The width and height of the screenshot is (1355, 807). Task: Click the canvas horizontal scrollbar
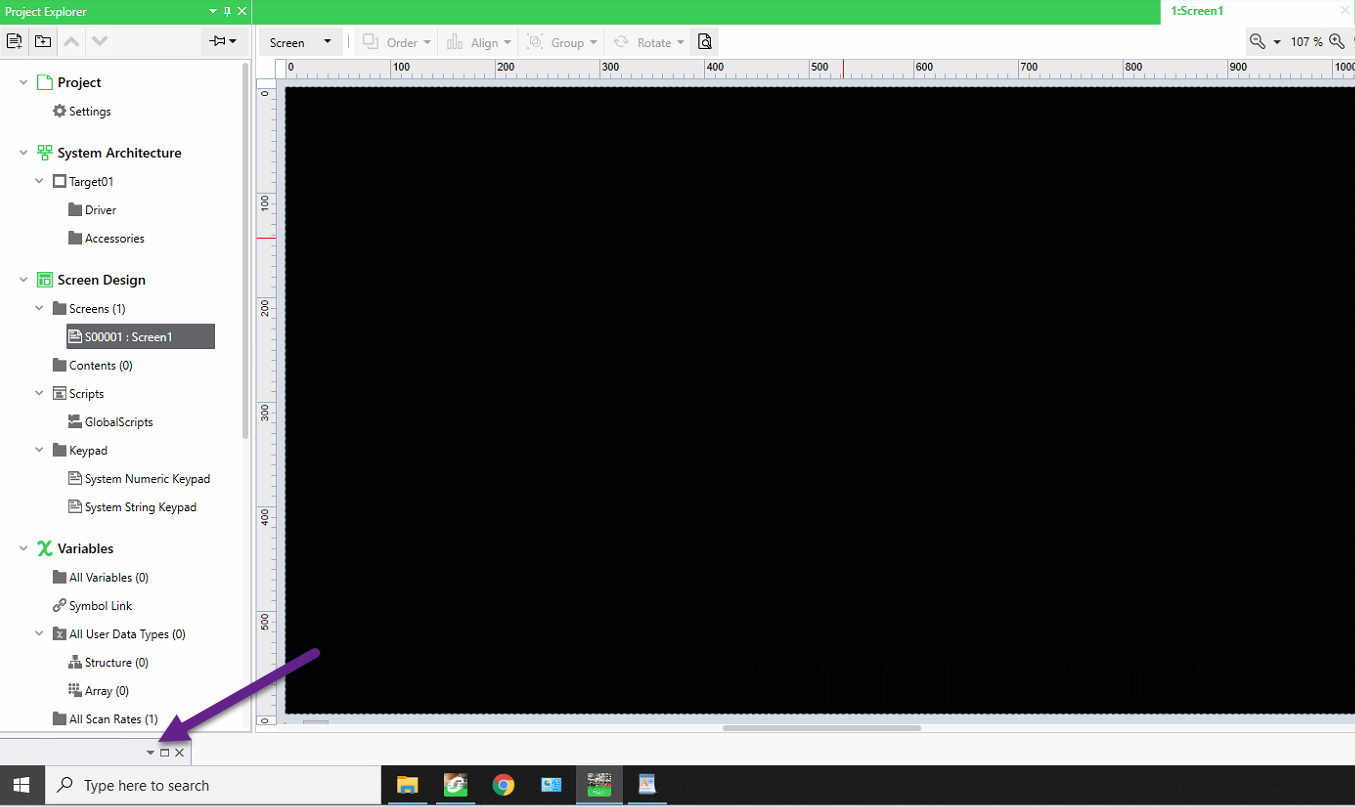(x=821, y=728)
